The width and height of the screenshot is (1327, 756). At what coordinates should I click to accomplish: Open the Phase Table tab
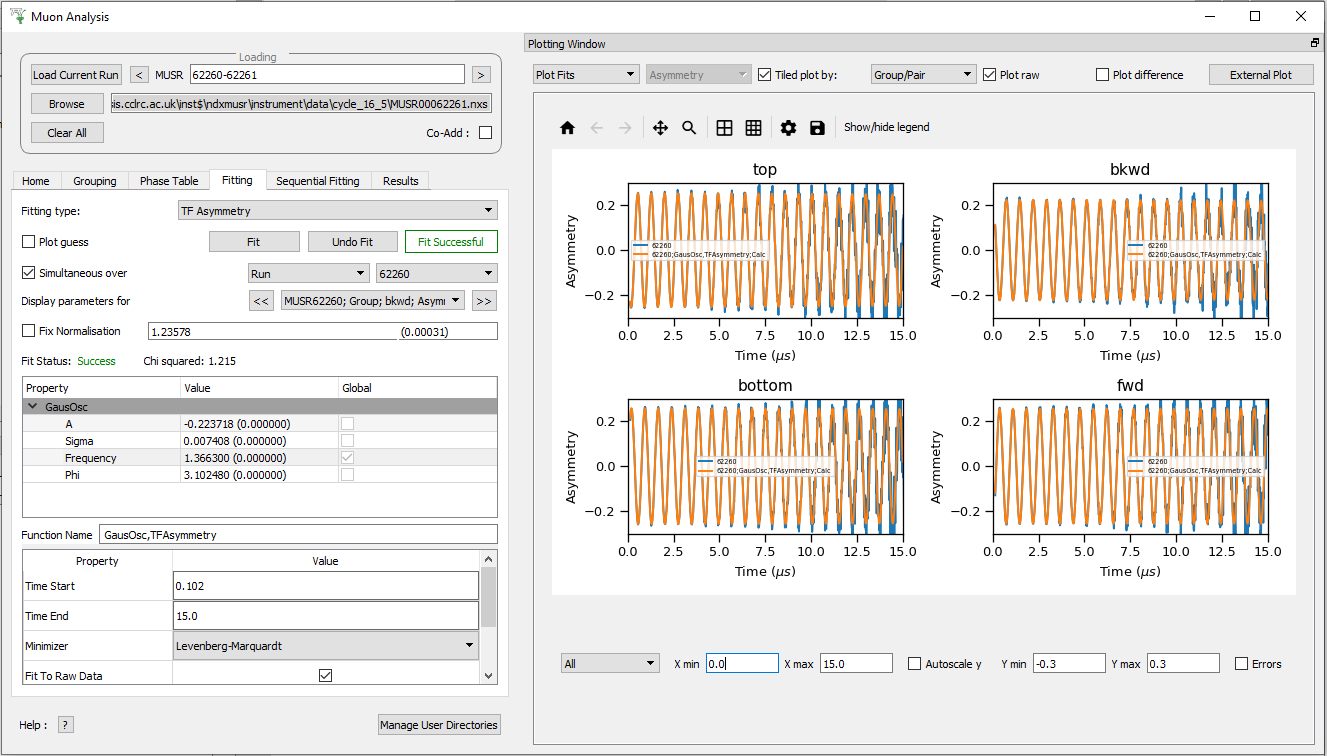pyautogui.click(x=168, y=181)
